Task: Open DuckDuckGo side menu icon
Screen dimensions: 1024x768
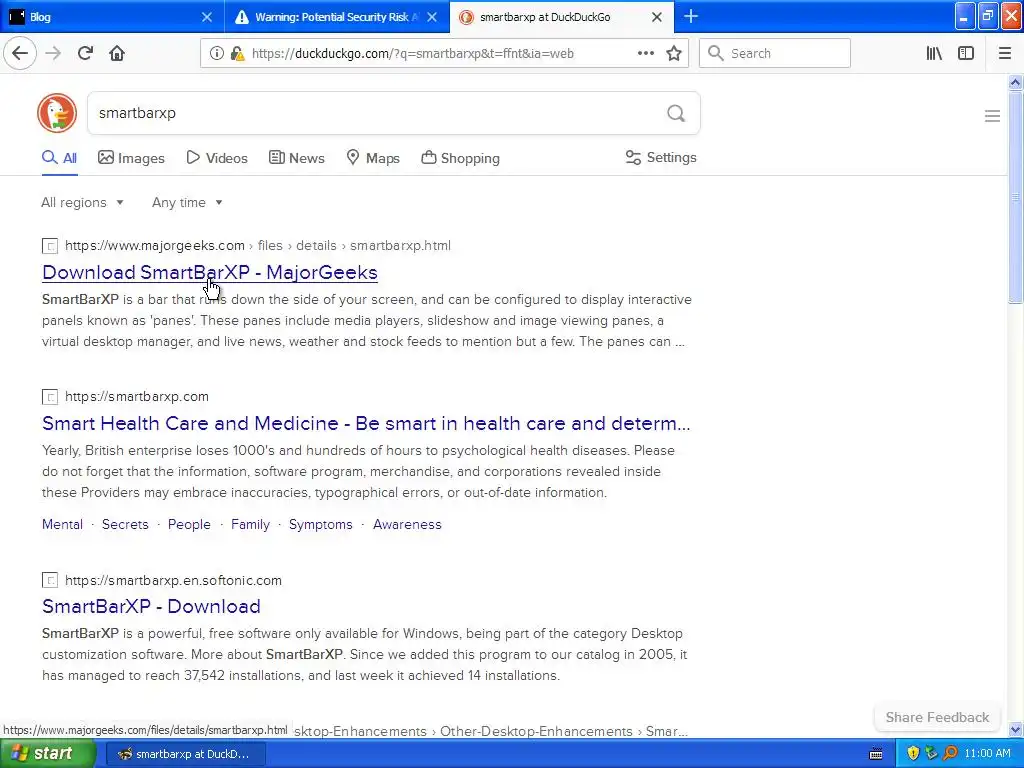Action: click(x=992, y=116)
